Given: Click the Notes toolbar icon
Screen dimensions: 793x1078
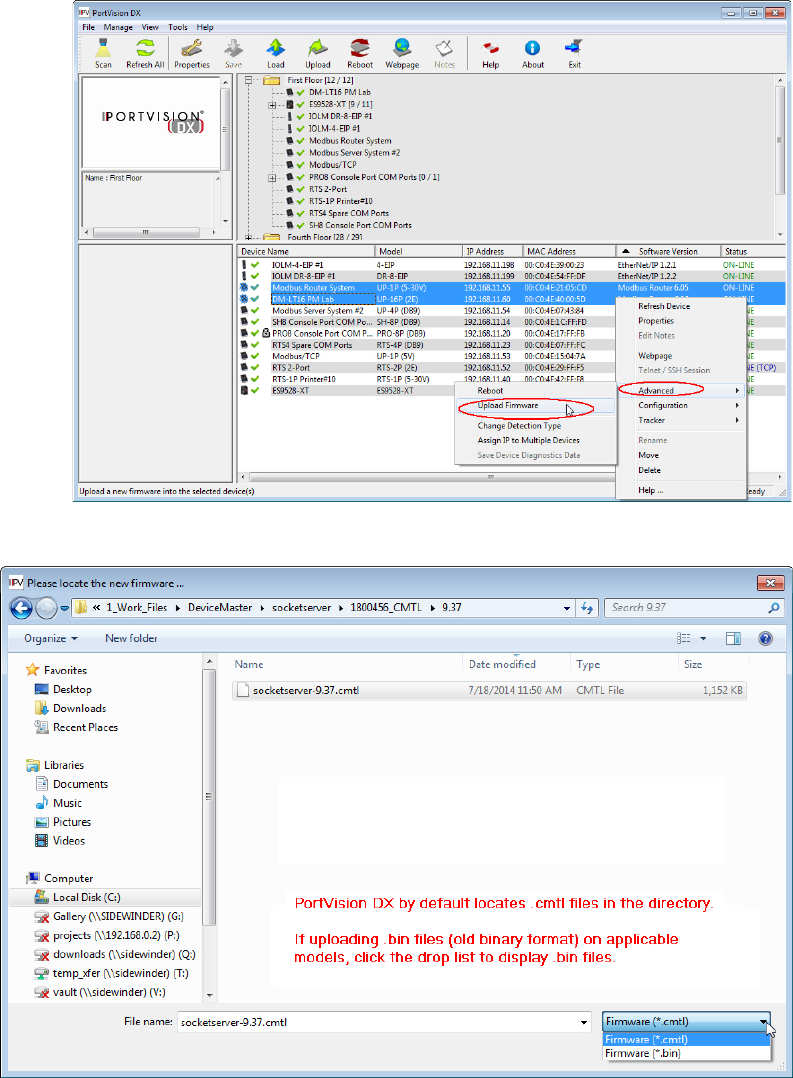Looking at the screenshot, I should [x=444, y=54].
